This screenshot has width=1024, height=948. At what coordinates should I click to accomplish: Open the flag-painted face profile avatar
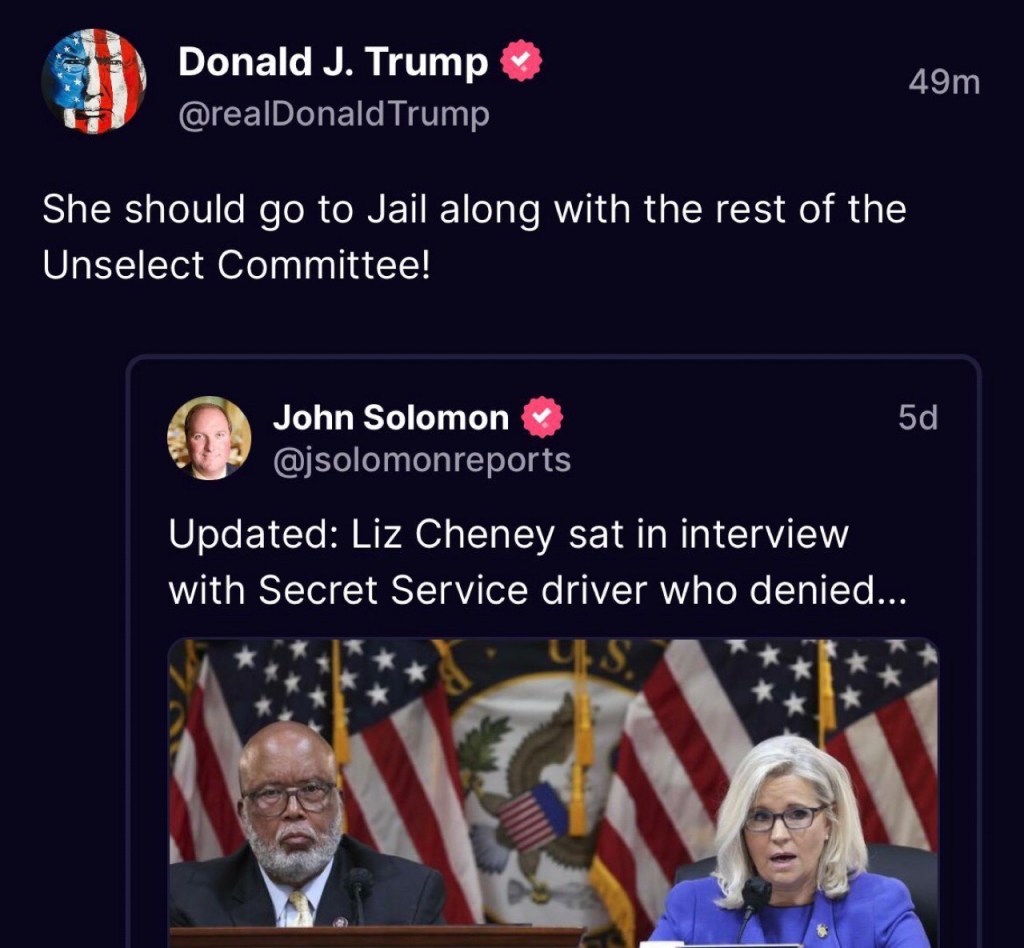[94, 81]
